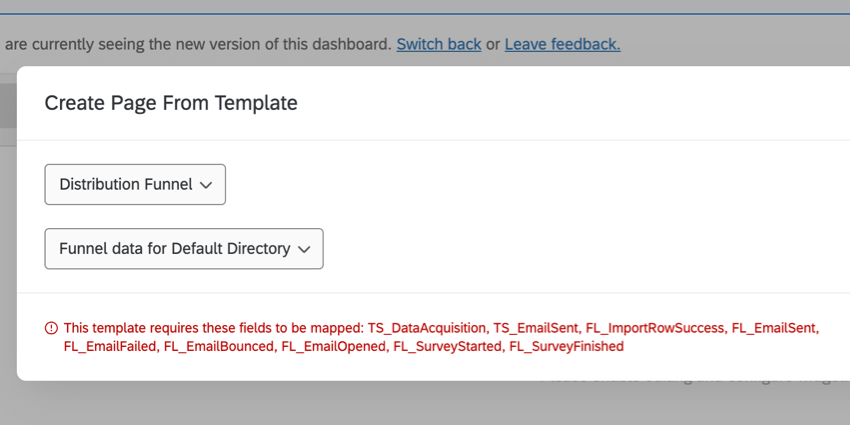The width and height of the screenshot is (850, 425).
Task: Click the Funnel data dropdown chevron arrow
Action: [304, 249]
